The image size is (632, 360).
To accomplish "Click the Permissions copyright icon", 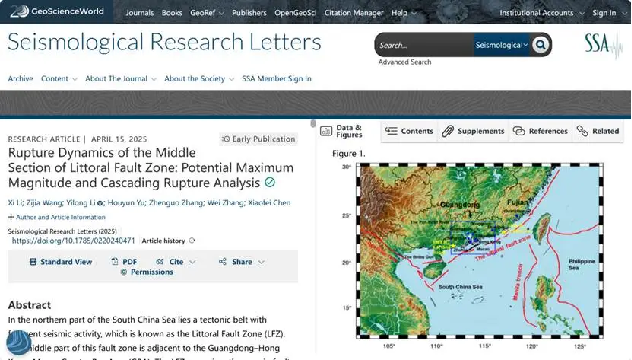I will pyautogui.click(x=124, y=273).
